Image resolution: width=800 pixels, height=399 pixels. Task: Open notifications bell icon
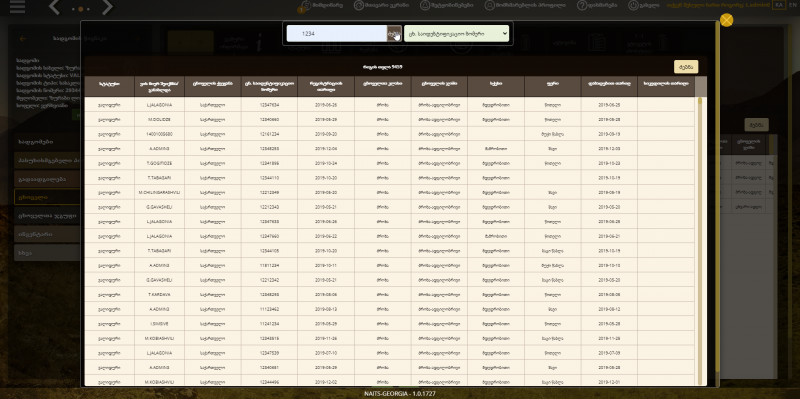point(424,5)
